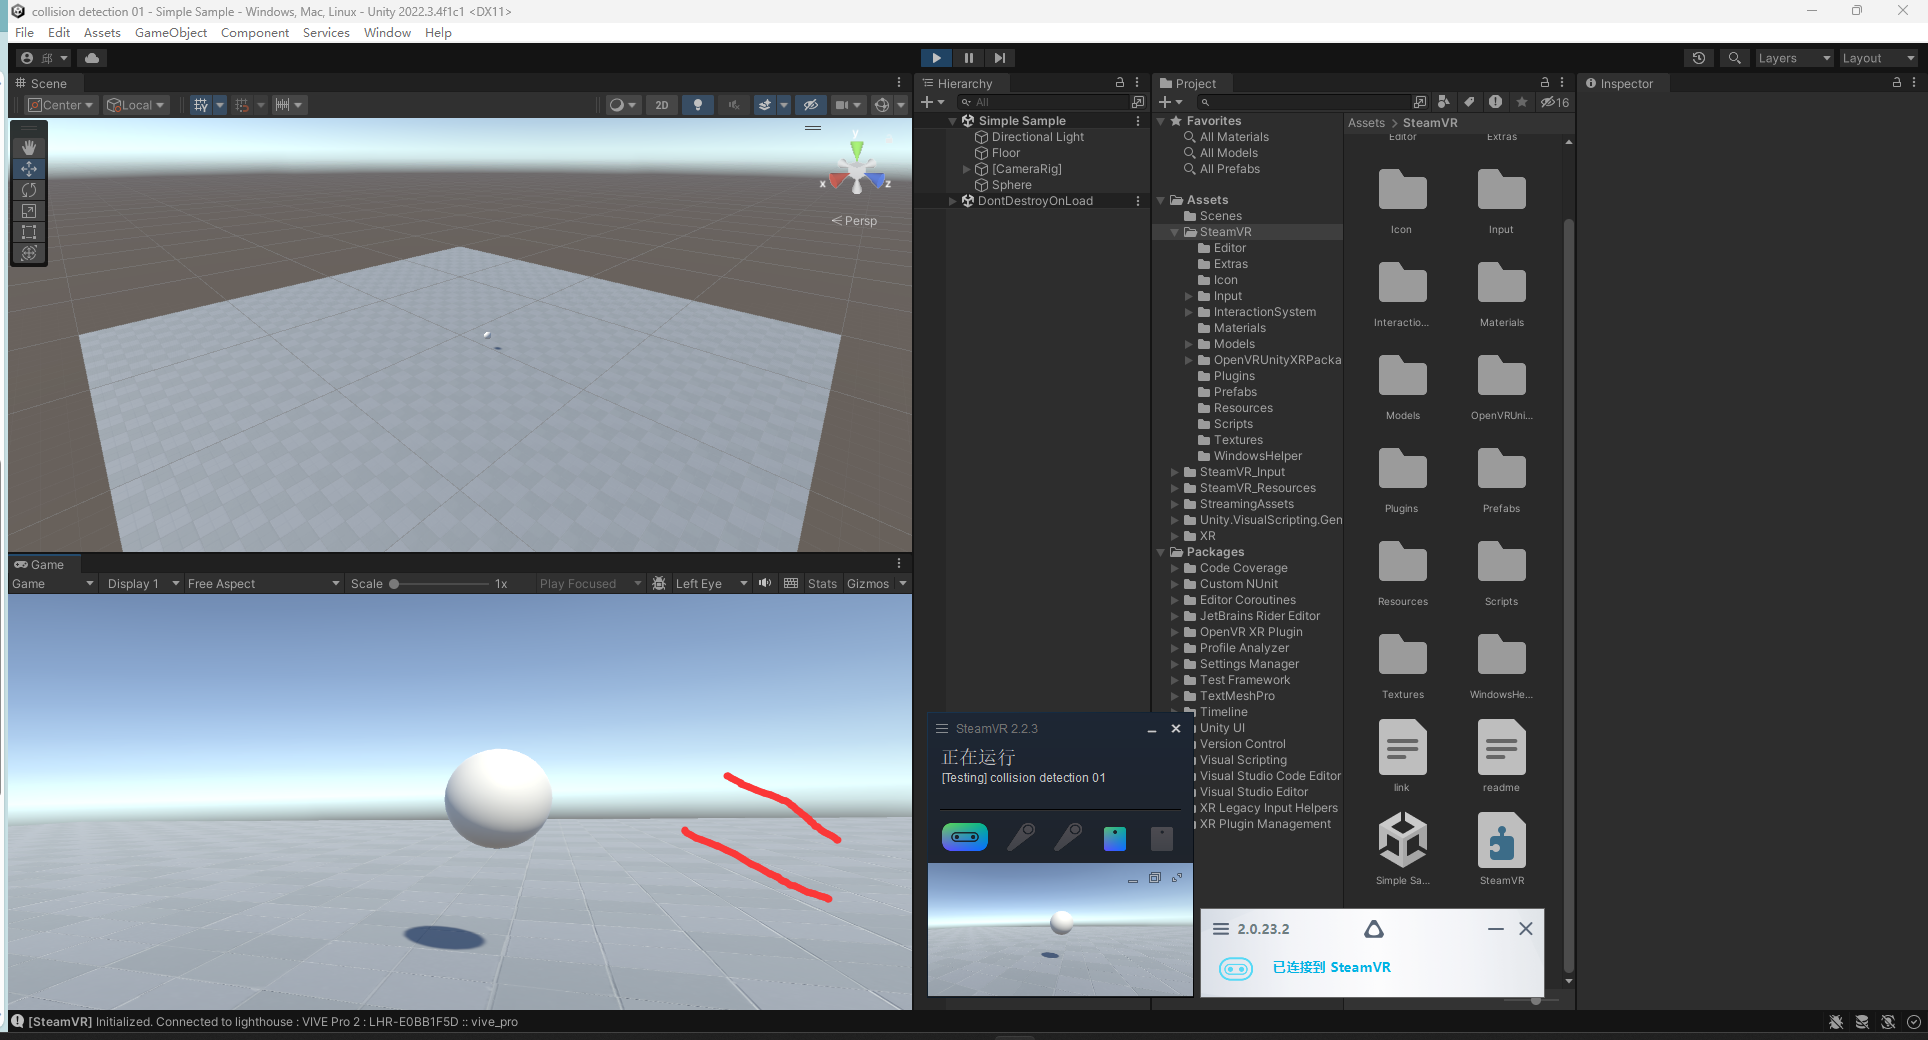Toggle hidden packages visibility (16)
1928x1040 pixels.
(x=1555, y=102)
